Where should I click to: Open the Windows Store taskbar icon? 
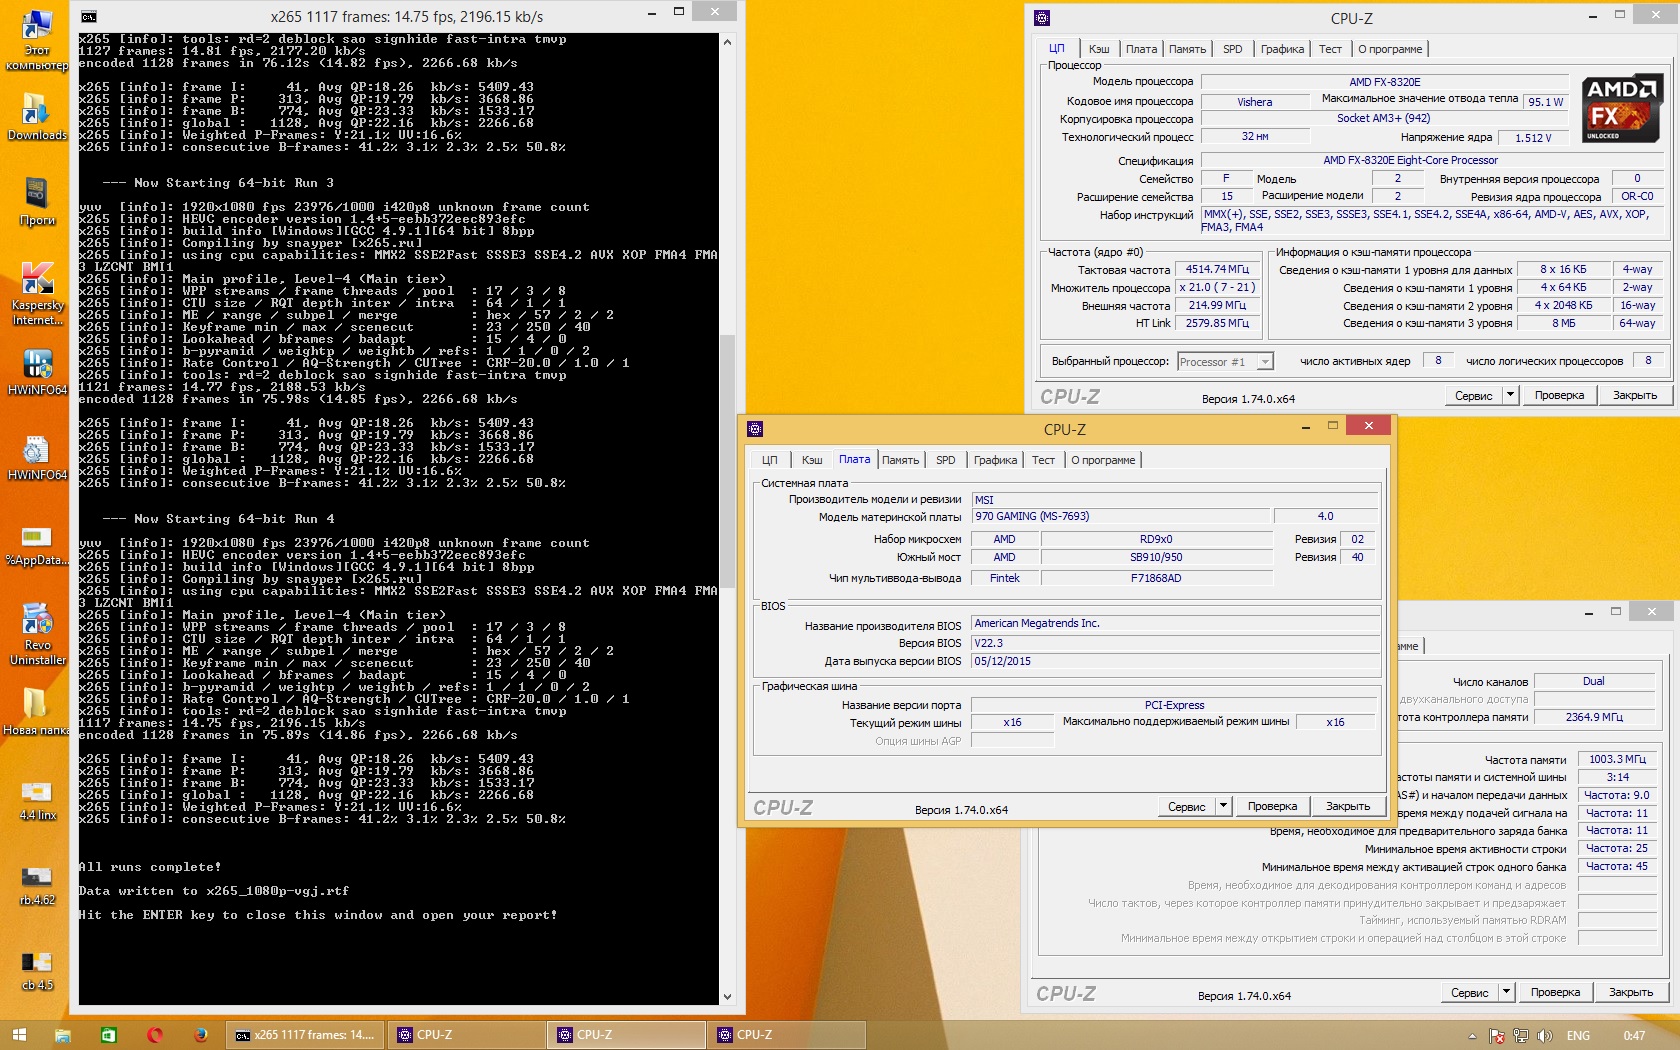click(108, 1035)
